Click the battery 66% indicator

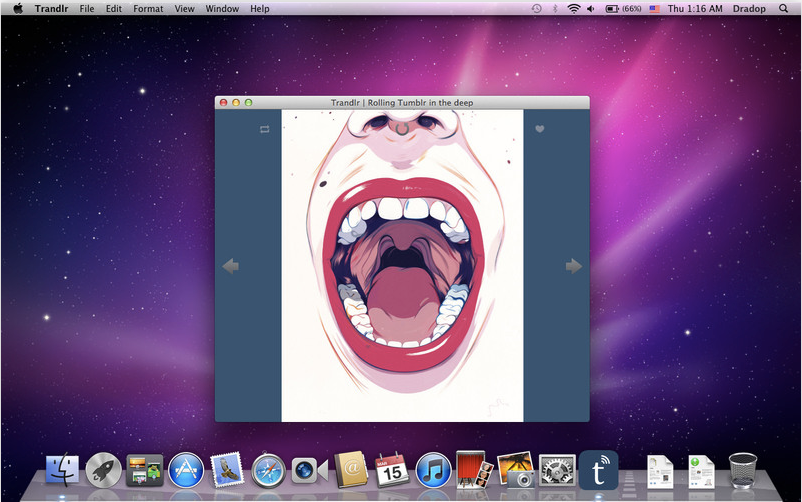coord(623,9)
